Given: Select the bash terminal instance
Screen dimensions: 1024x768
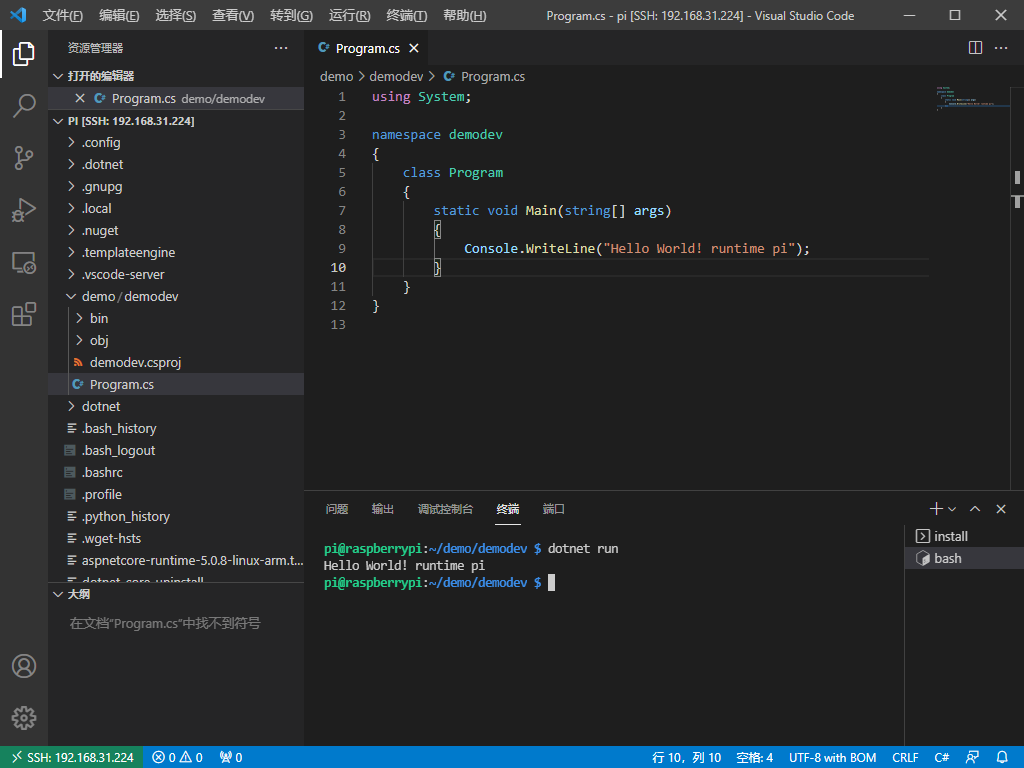Looking at the screenshot, I should point(964,558).
